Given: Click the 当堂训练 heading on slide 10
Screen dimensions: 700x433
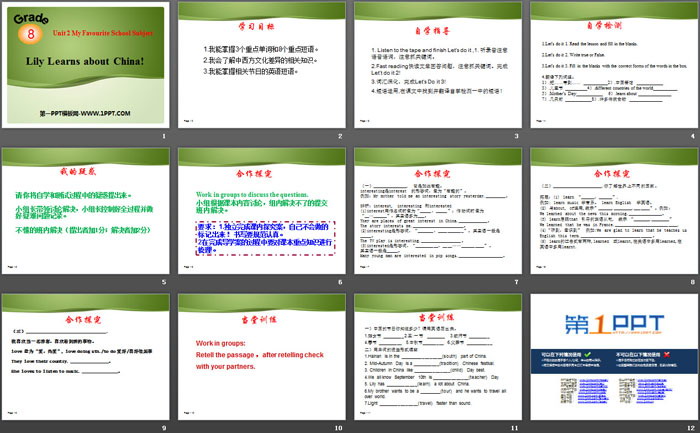Looking at the screenshot, I should tap(259, 320).
